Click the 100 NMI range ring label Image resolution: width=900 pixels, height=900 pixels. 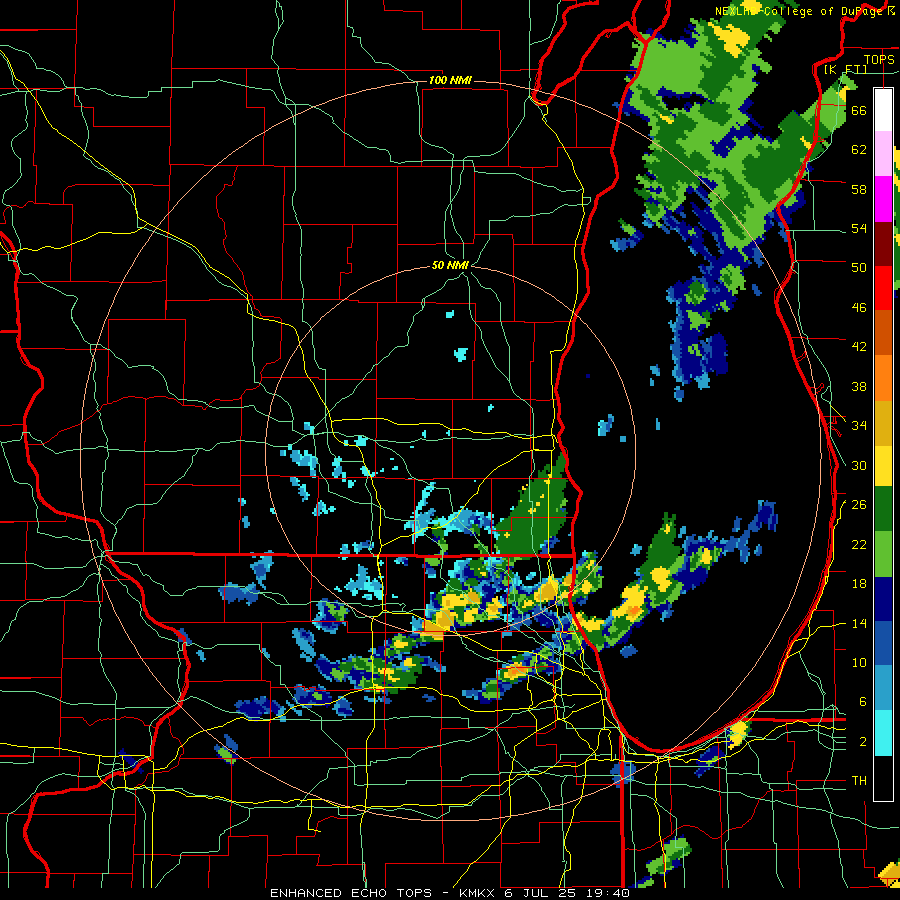click(x=450, y=80)
